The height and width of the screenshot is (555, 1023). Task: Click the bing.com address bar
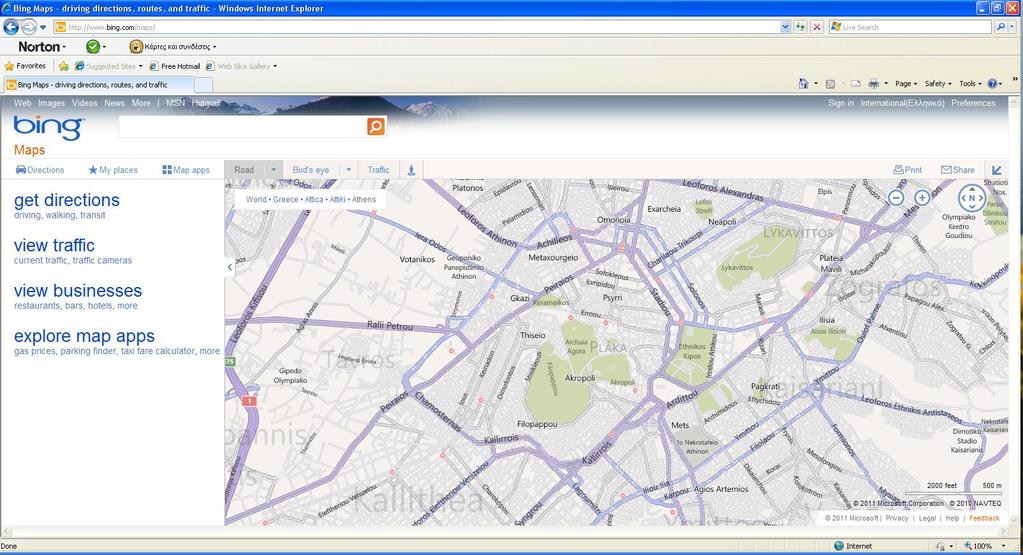[417, 27]
